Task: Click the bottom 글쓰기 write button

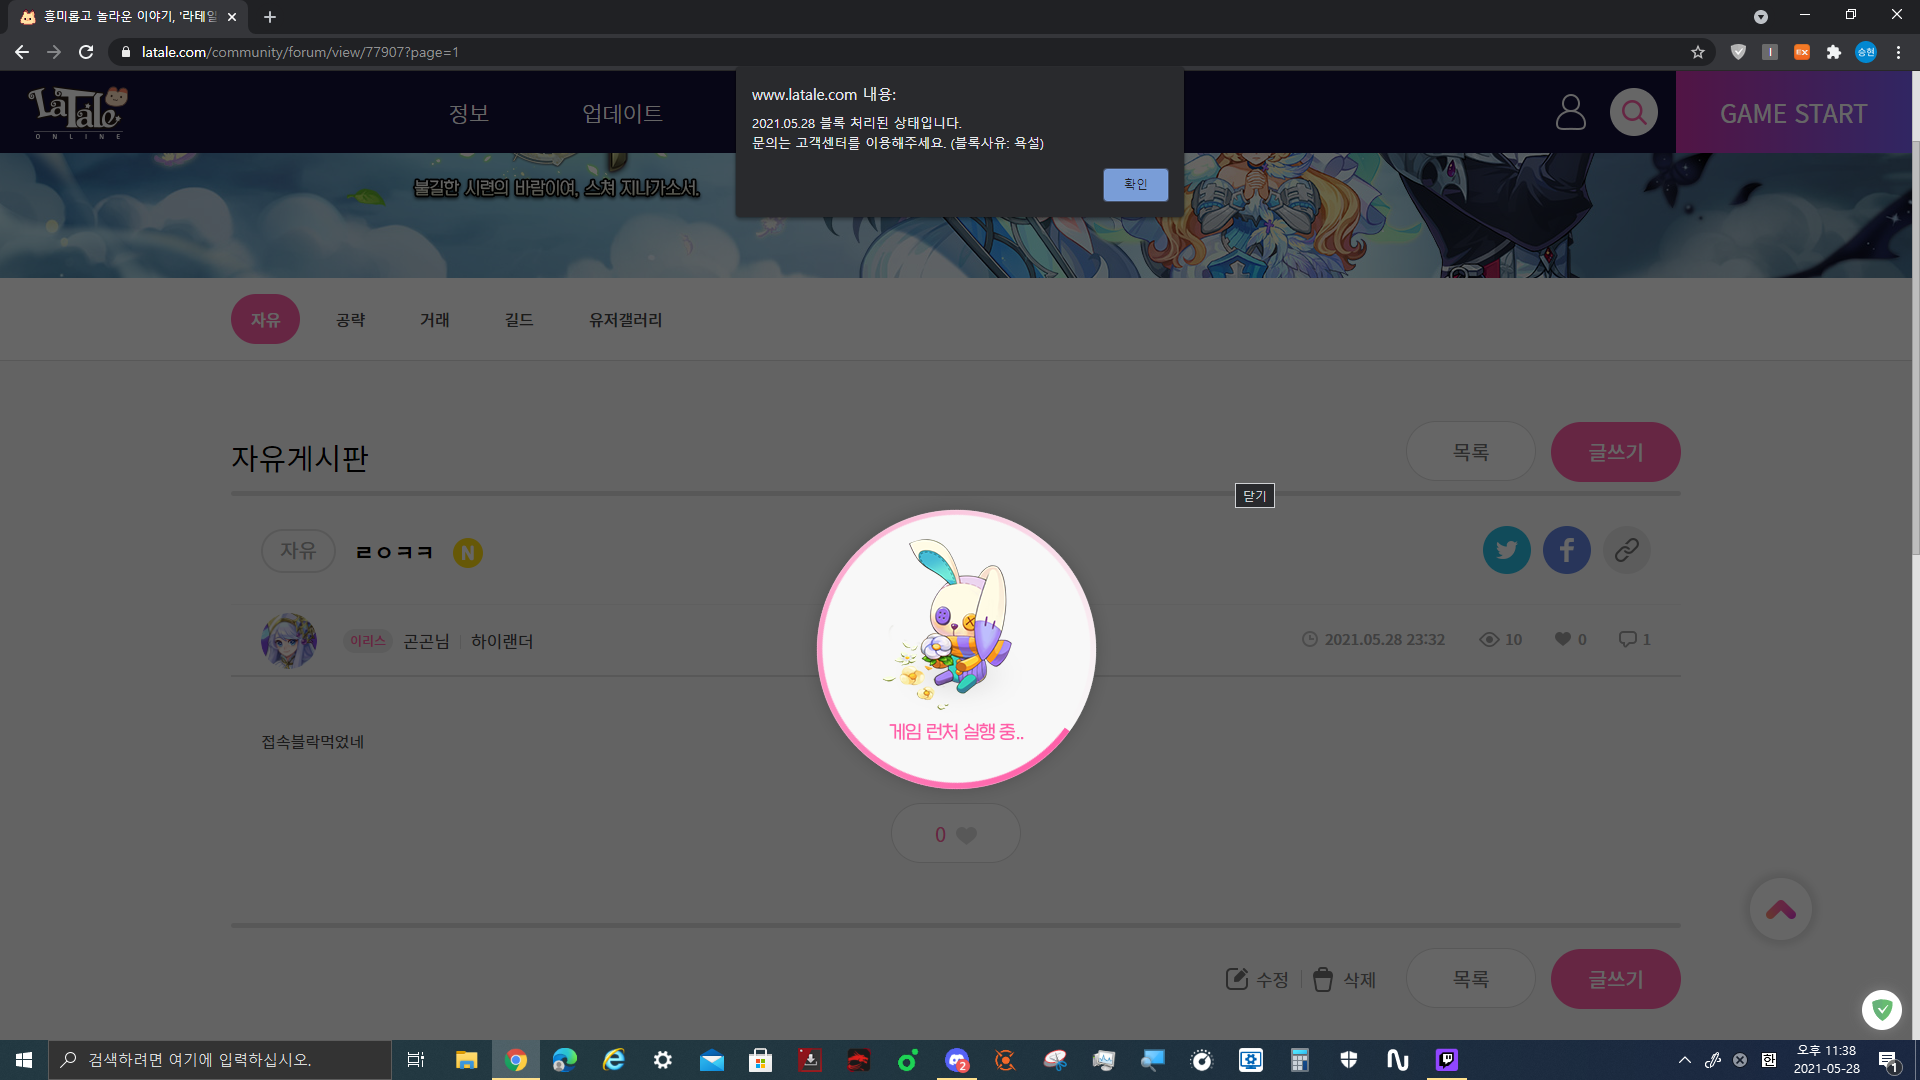Action: pos(1615,979)
